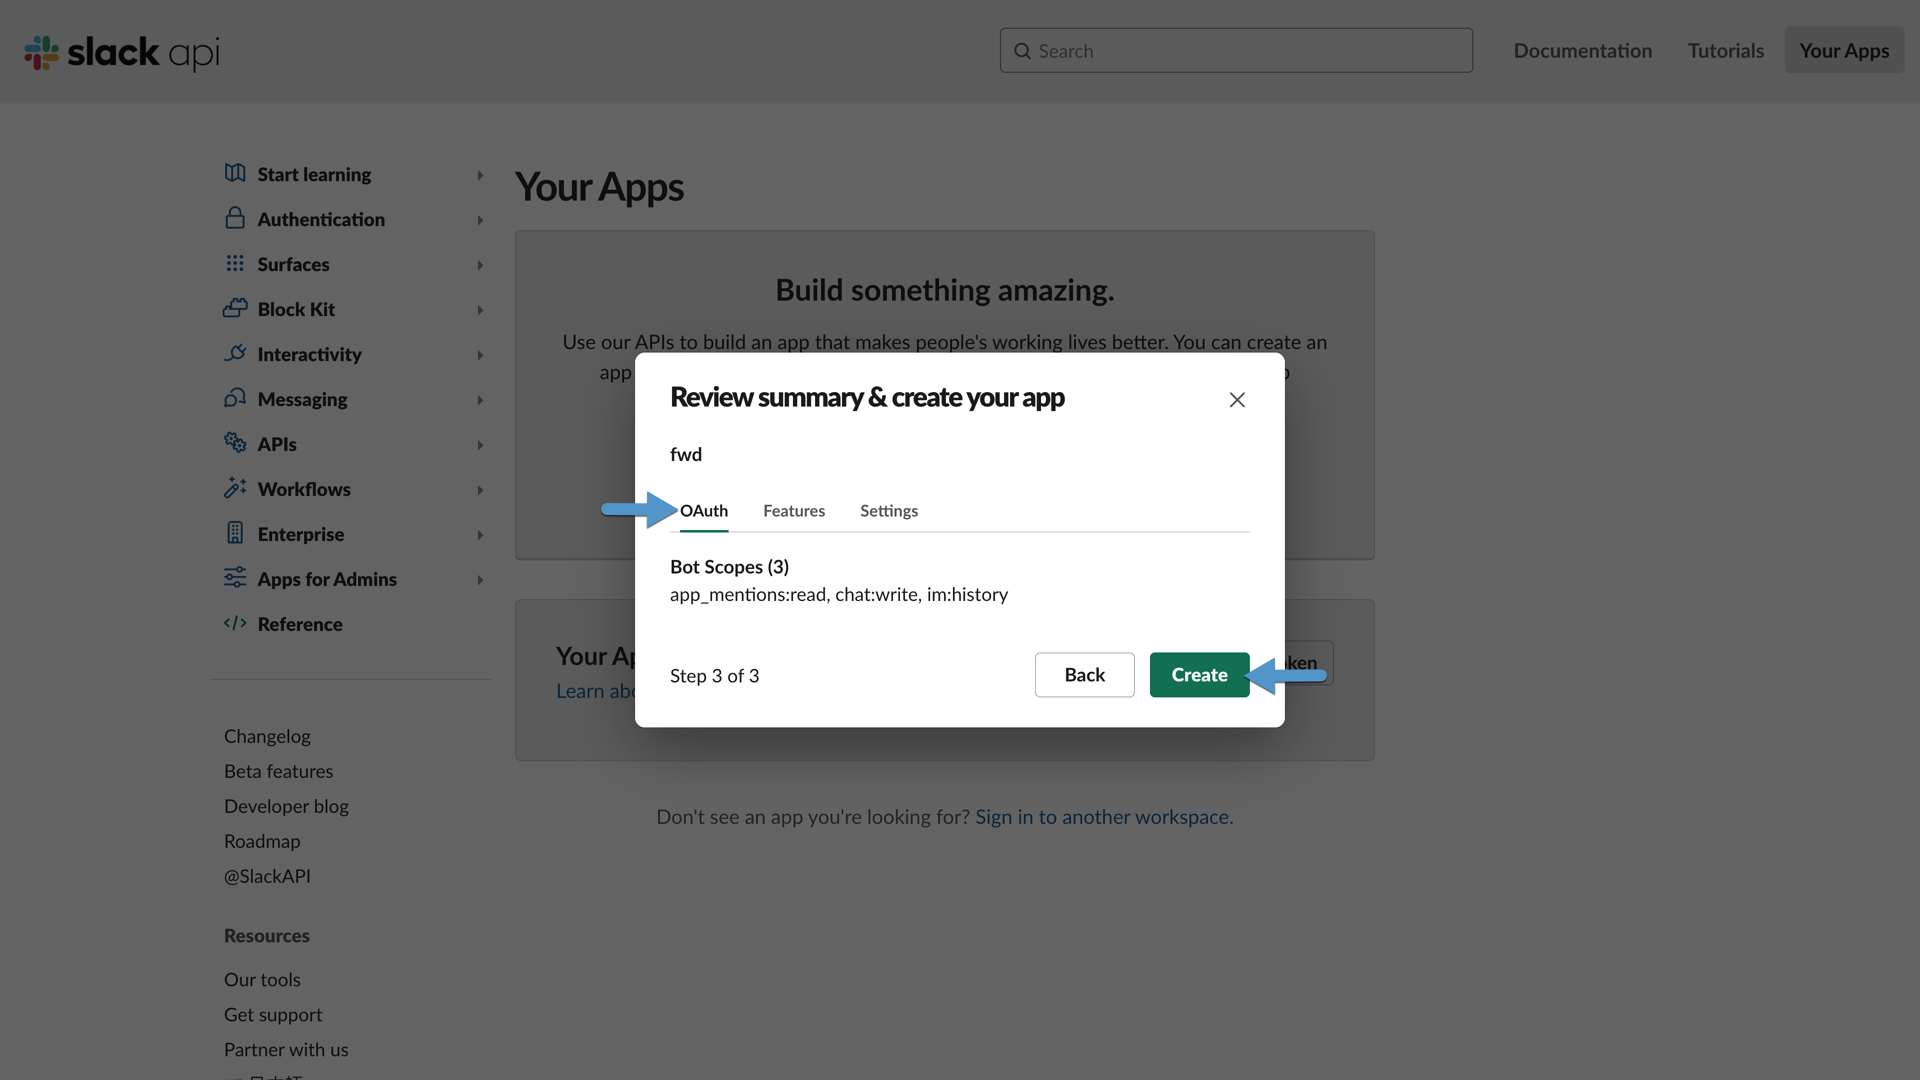Select the Authentication lock icon
This screenshot has width=1920, height=1080.
[x=234, y=219]
